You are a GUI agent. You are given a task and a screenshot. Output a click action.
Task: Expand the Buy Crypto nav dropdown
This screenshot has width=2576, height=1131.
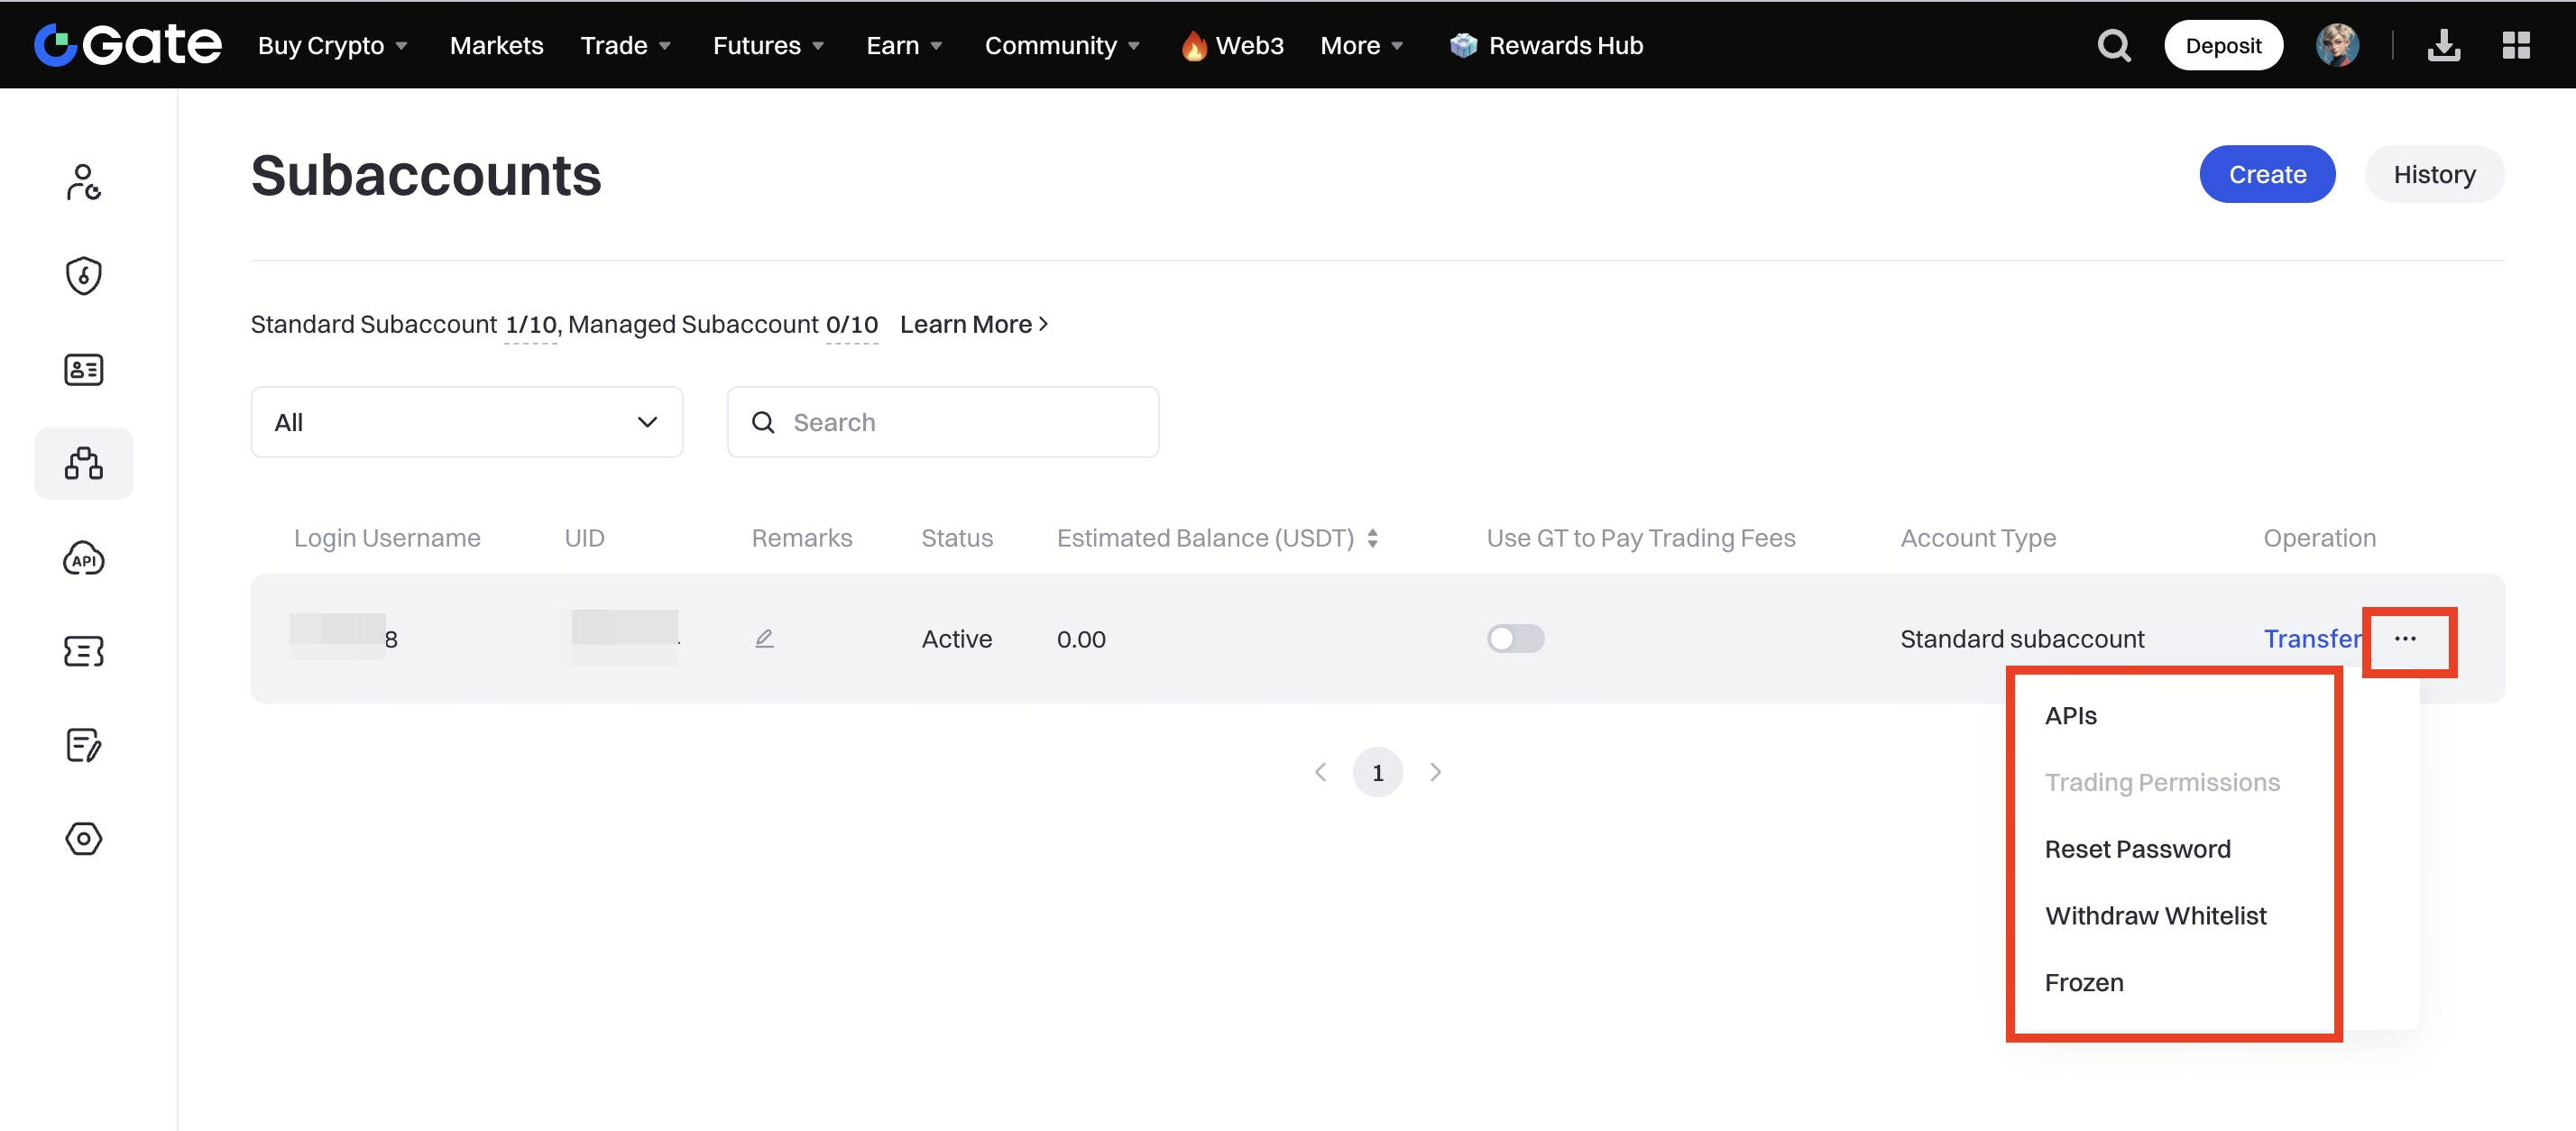[332, 45]
